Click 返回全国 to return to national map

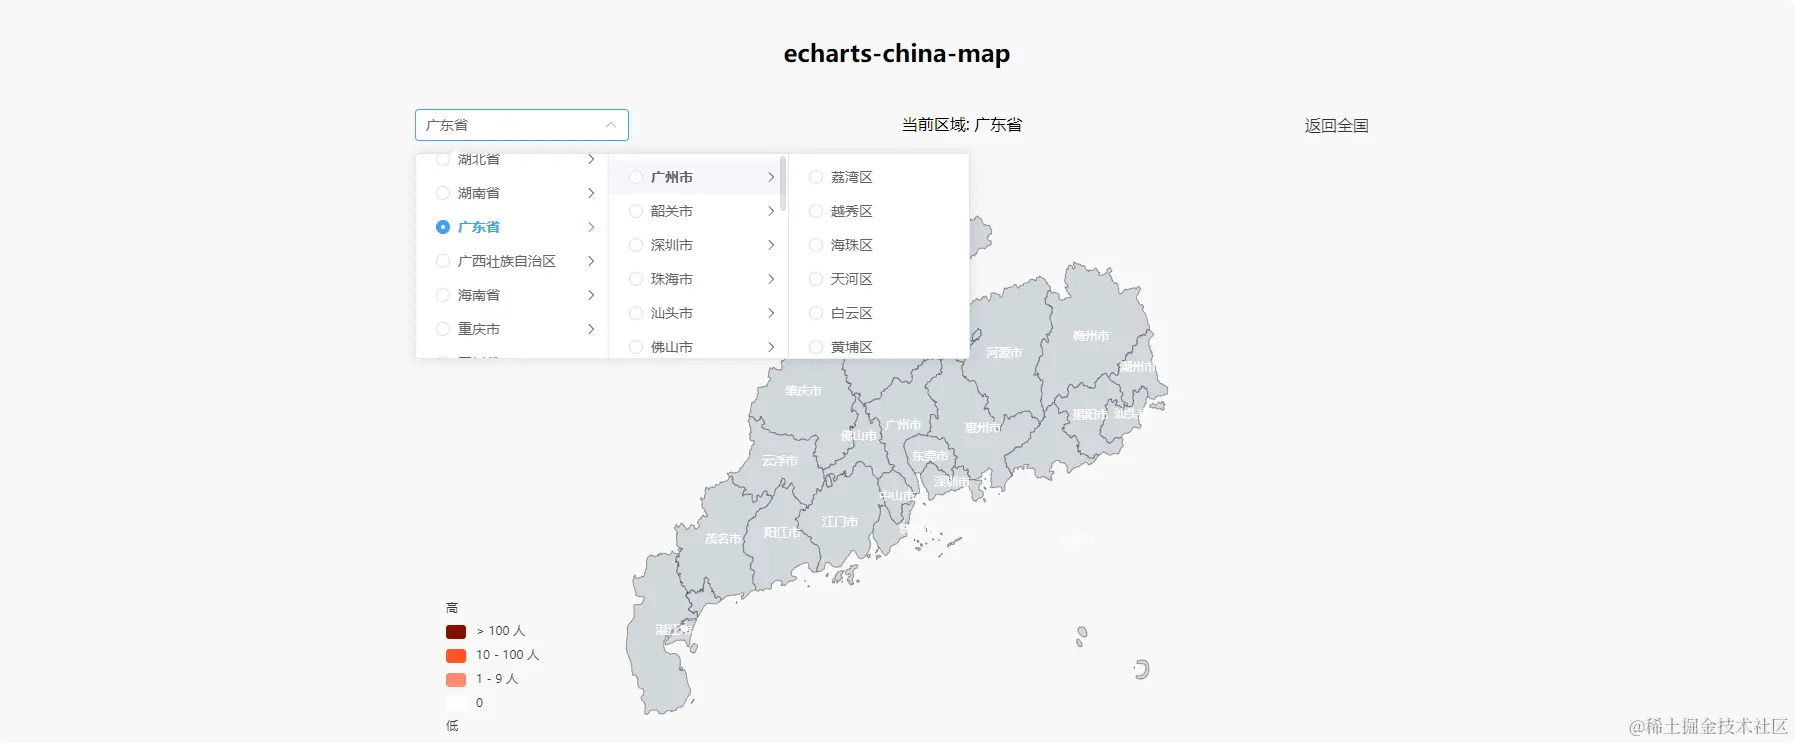[1336, 126]
